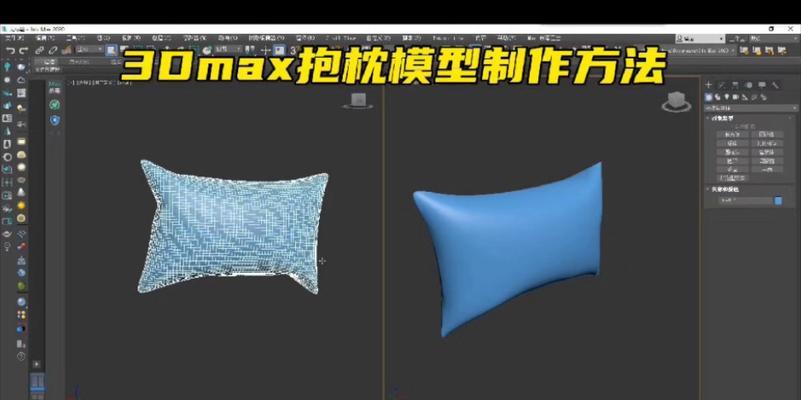This screenshot has height=400, width=801.
Task: Open the Display panel tab
Action: click(x=762, y=85)
